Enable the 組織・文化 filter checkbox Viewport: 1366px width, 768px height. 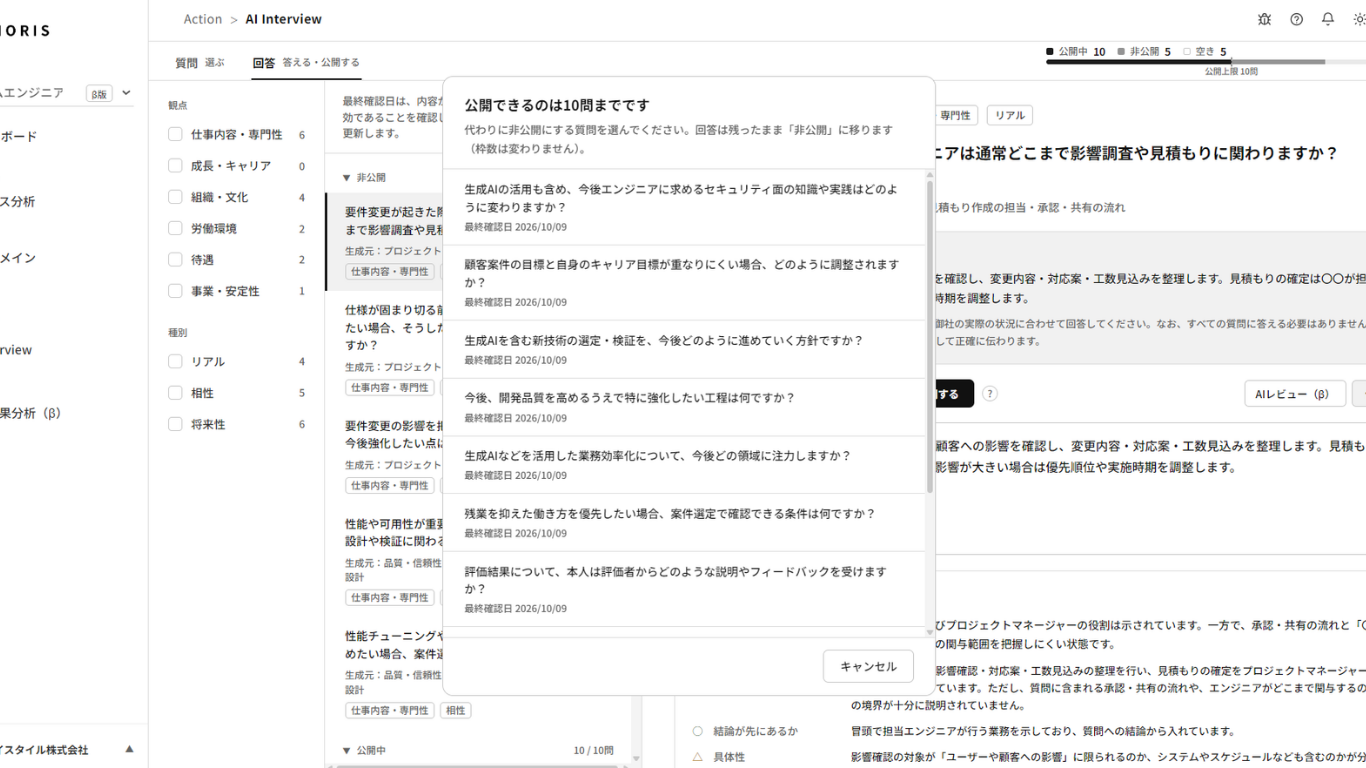pos(175,197)
